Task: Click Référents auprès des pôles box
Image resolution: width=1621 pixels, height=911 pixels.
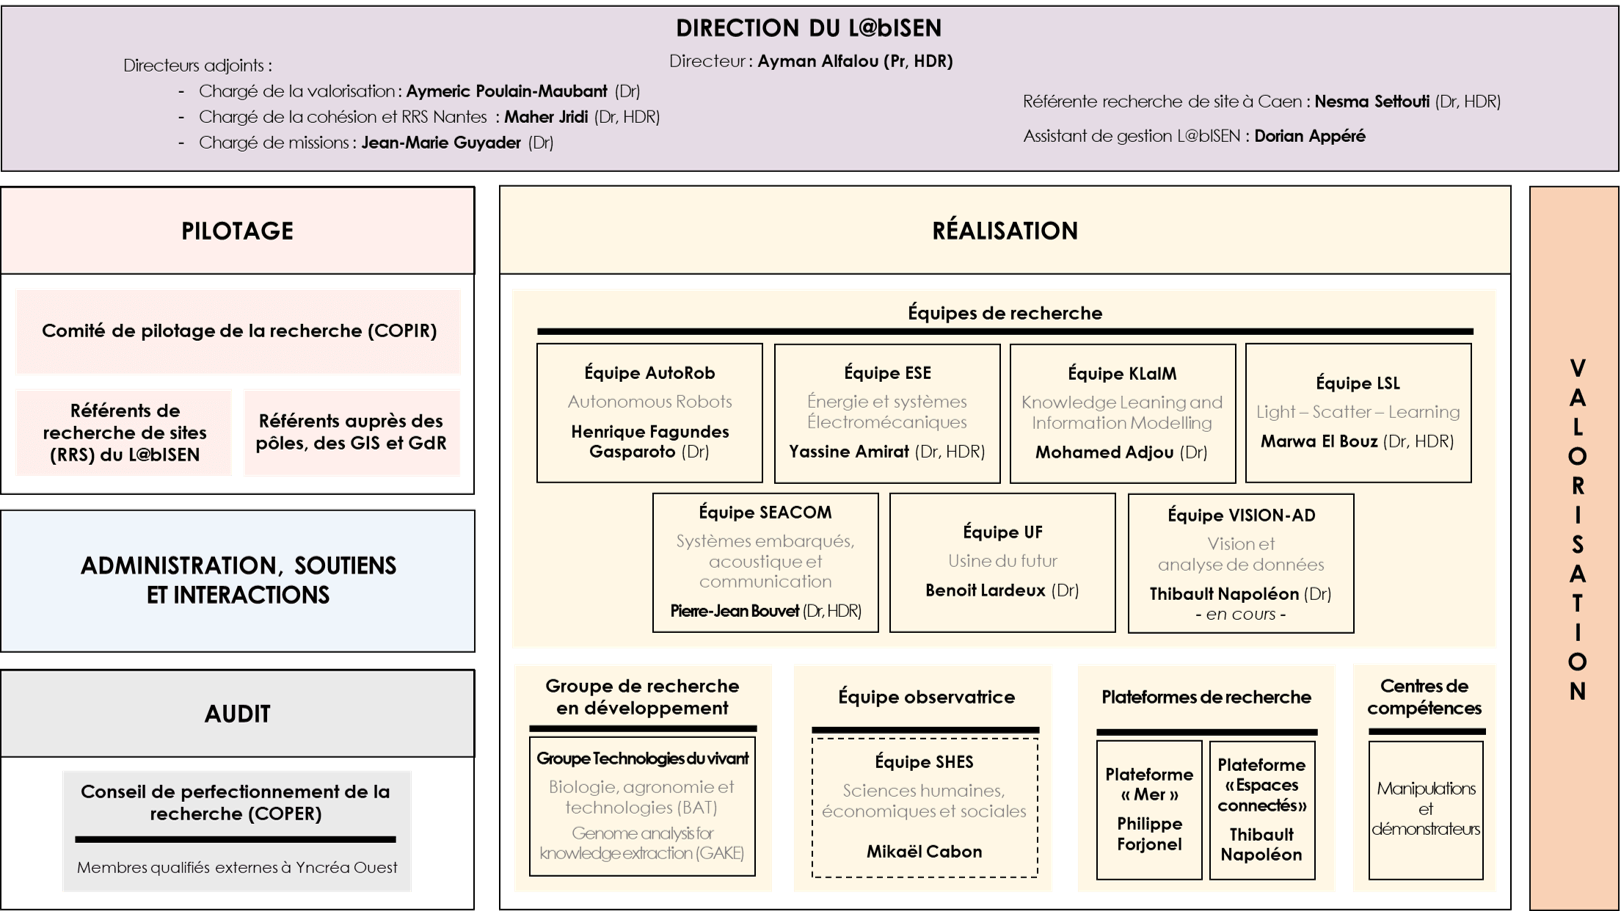Action: click(351, 432)
